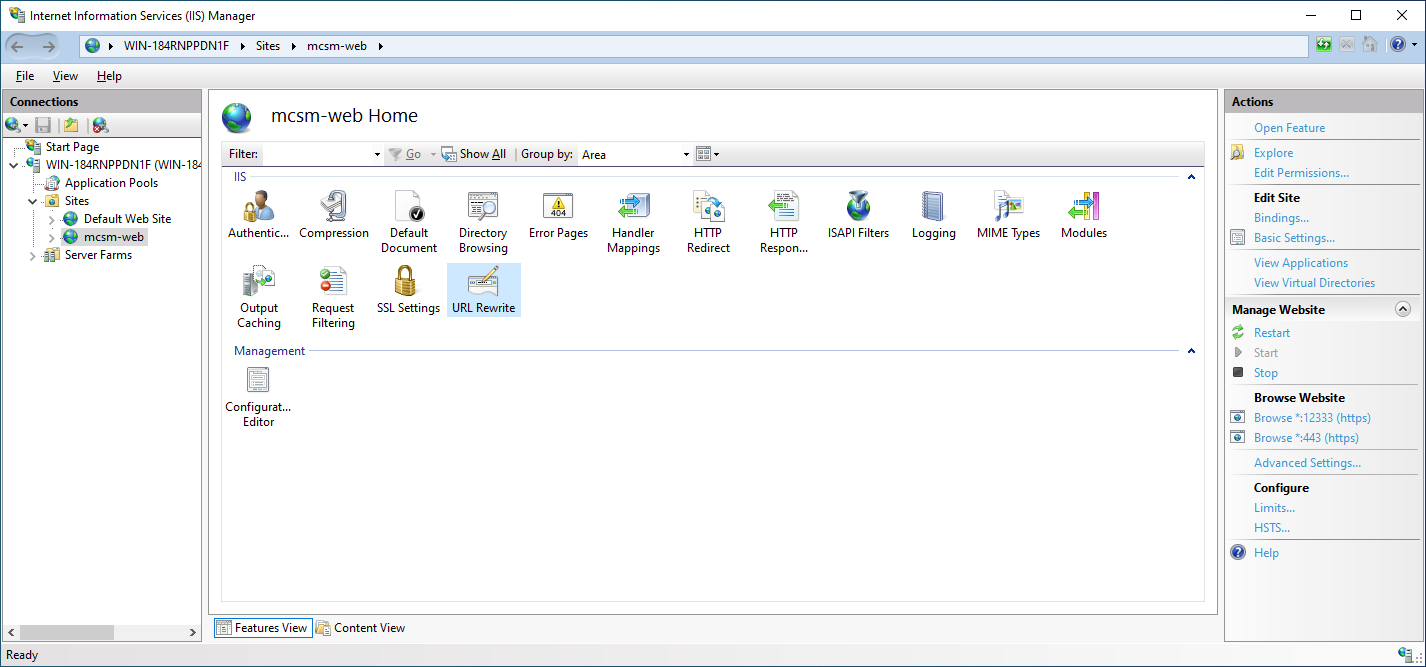Screen dimensions: 1426x667
Task: Open the view mode dropdown icon
Action: [x=707, y=154]
